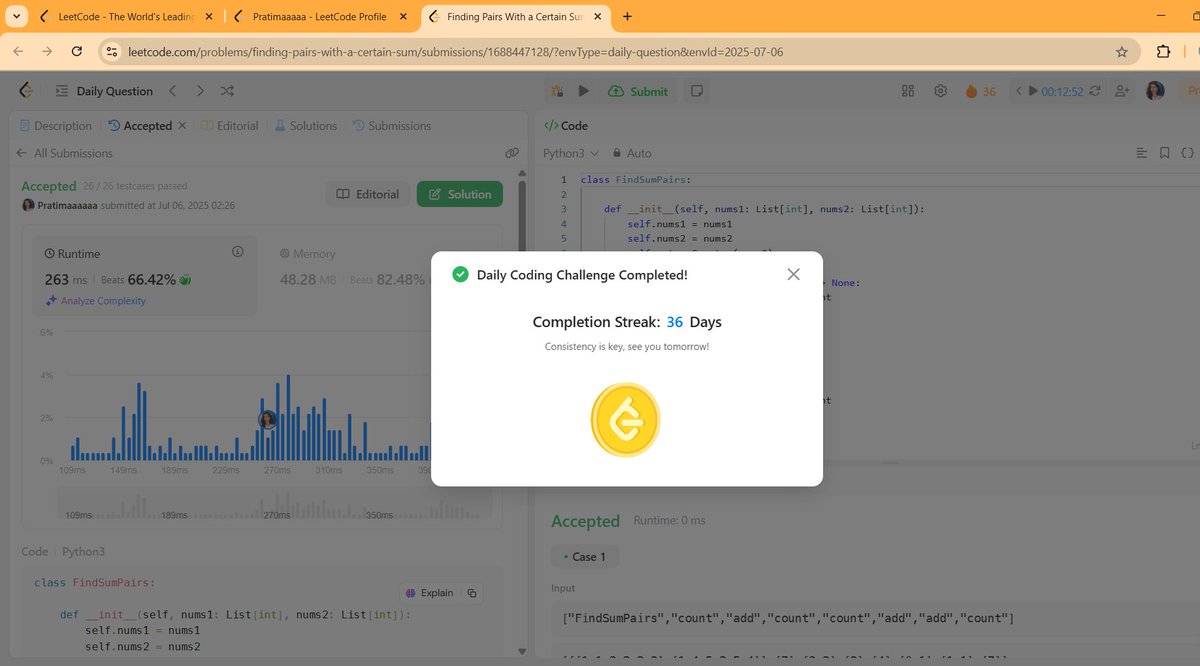Click the Auto lock toggle in editor bar
1200x666 pixels.
[x=630, y=152]
